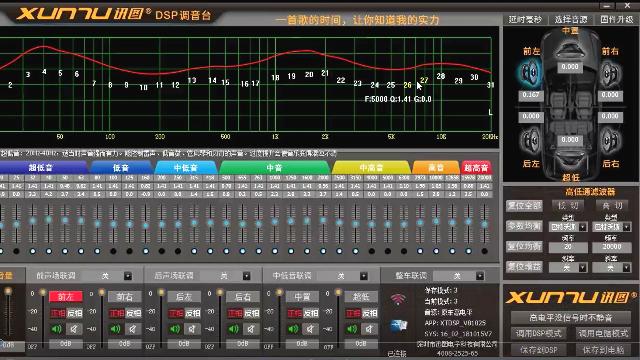Click the 保存到DSP save button
The image size is (640, 360).
pyautogui.click(x=539, y=350)
